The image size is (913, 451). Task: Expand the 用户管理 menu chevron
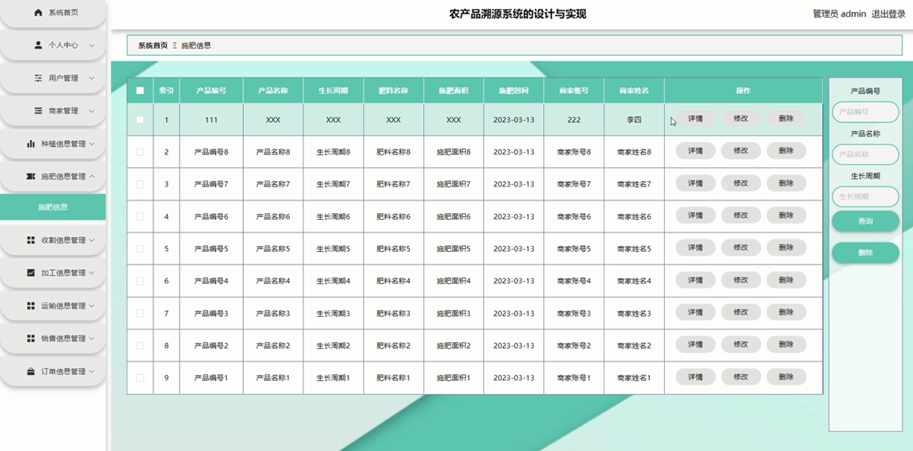coord(91,78)
